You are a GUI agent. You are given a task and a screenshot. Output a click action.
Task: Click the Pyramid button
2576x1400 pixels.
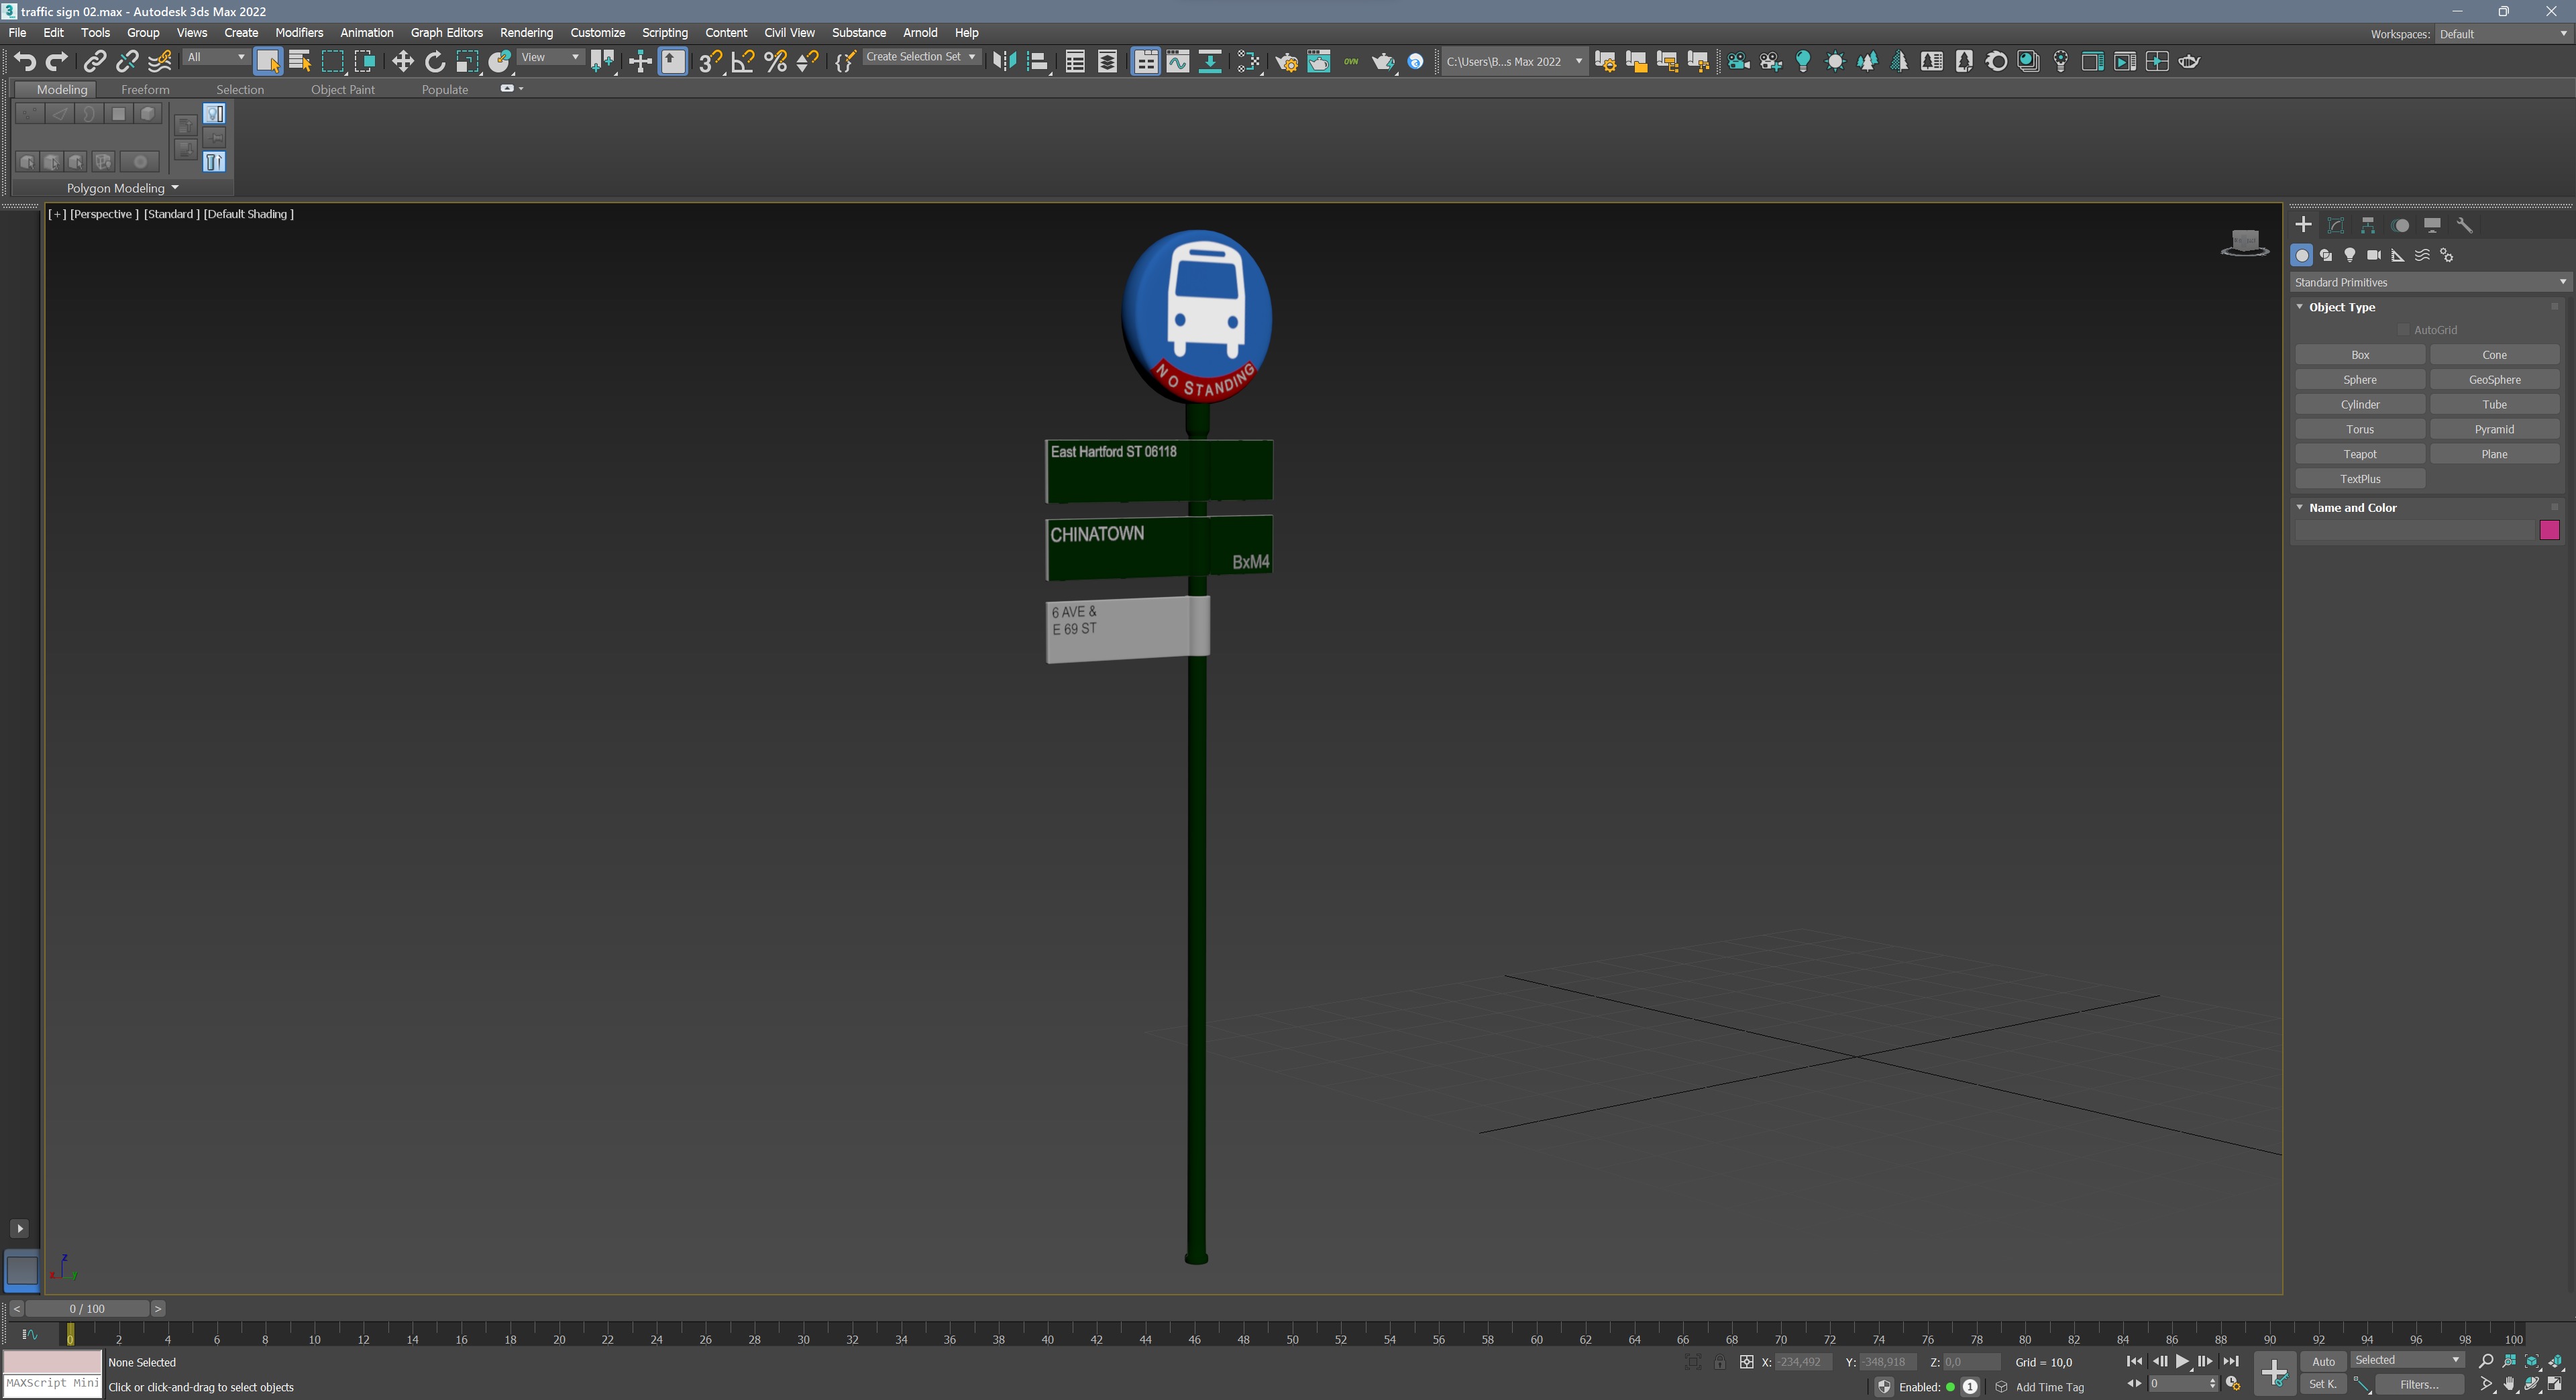(x=2494, y=429)
